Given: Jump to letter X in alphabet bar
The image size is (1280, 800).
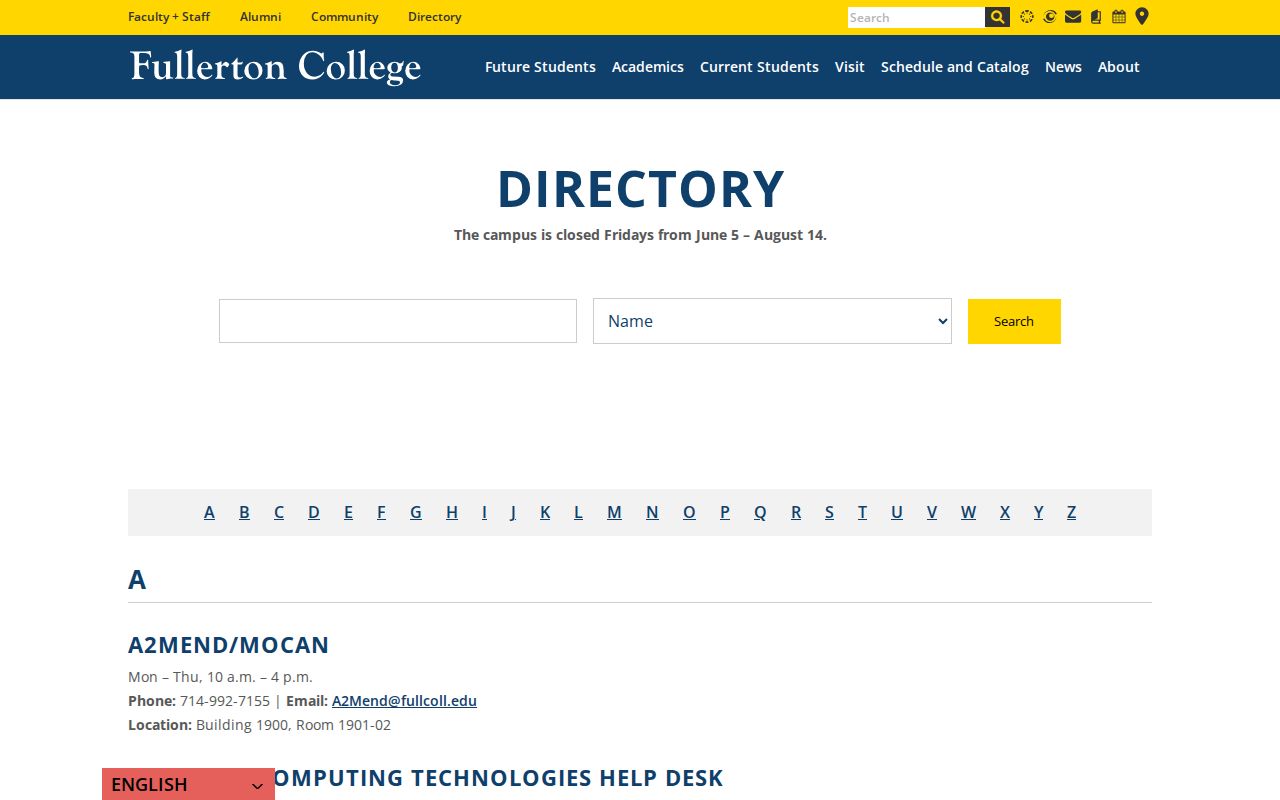Looking at the screenshot, I should pos(1005,512).
